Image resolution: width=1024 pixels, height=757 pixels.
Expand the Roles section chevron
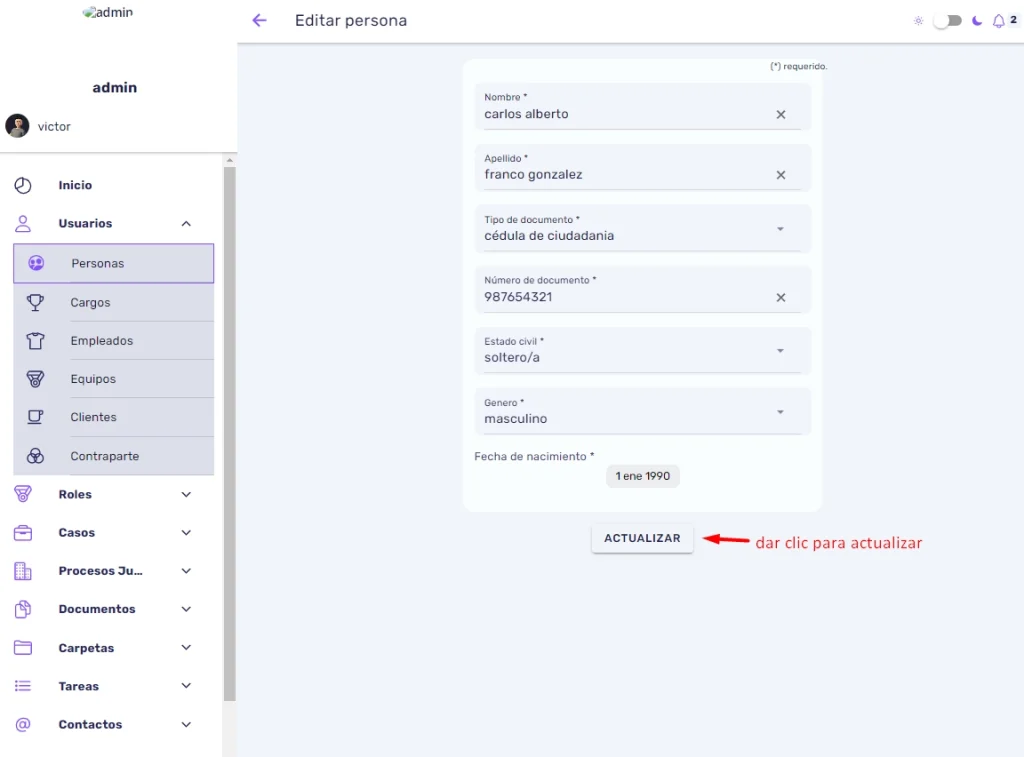click(186, 494)
